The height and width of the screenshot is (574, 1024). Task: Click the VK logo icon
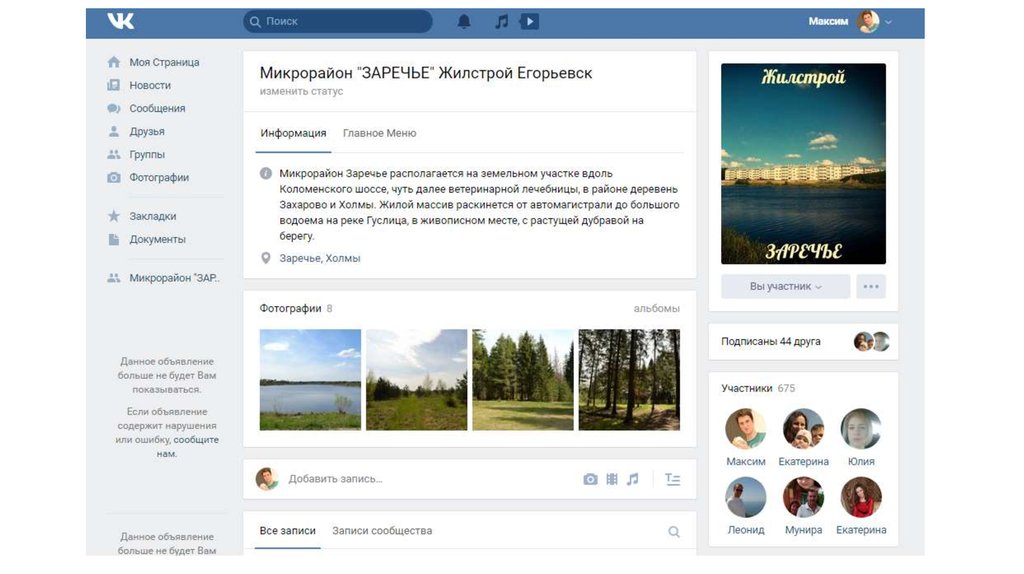[121, 21]
